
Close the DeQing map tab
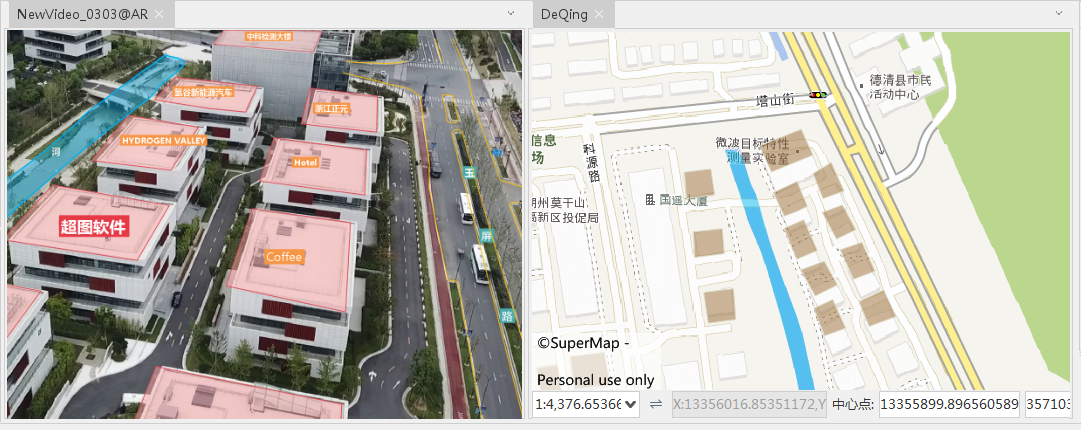point(599,14)
